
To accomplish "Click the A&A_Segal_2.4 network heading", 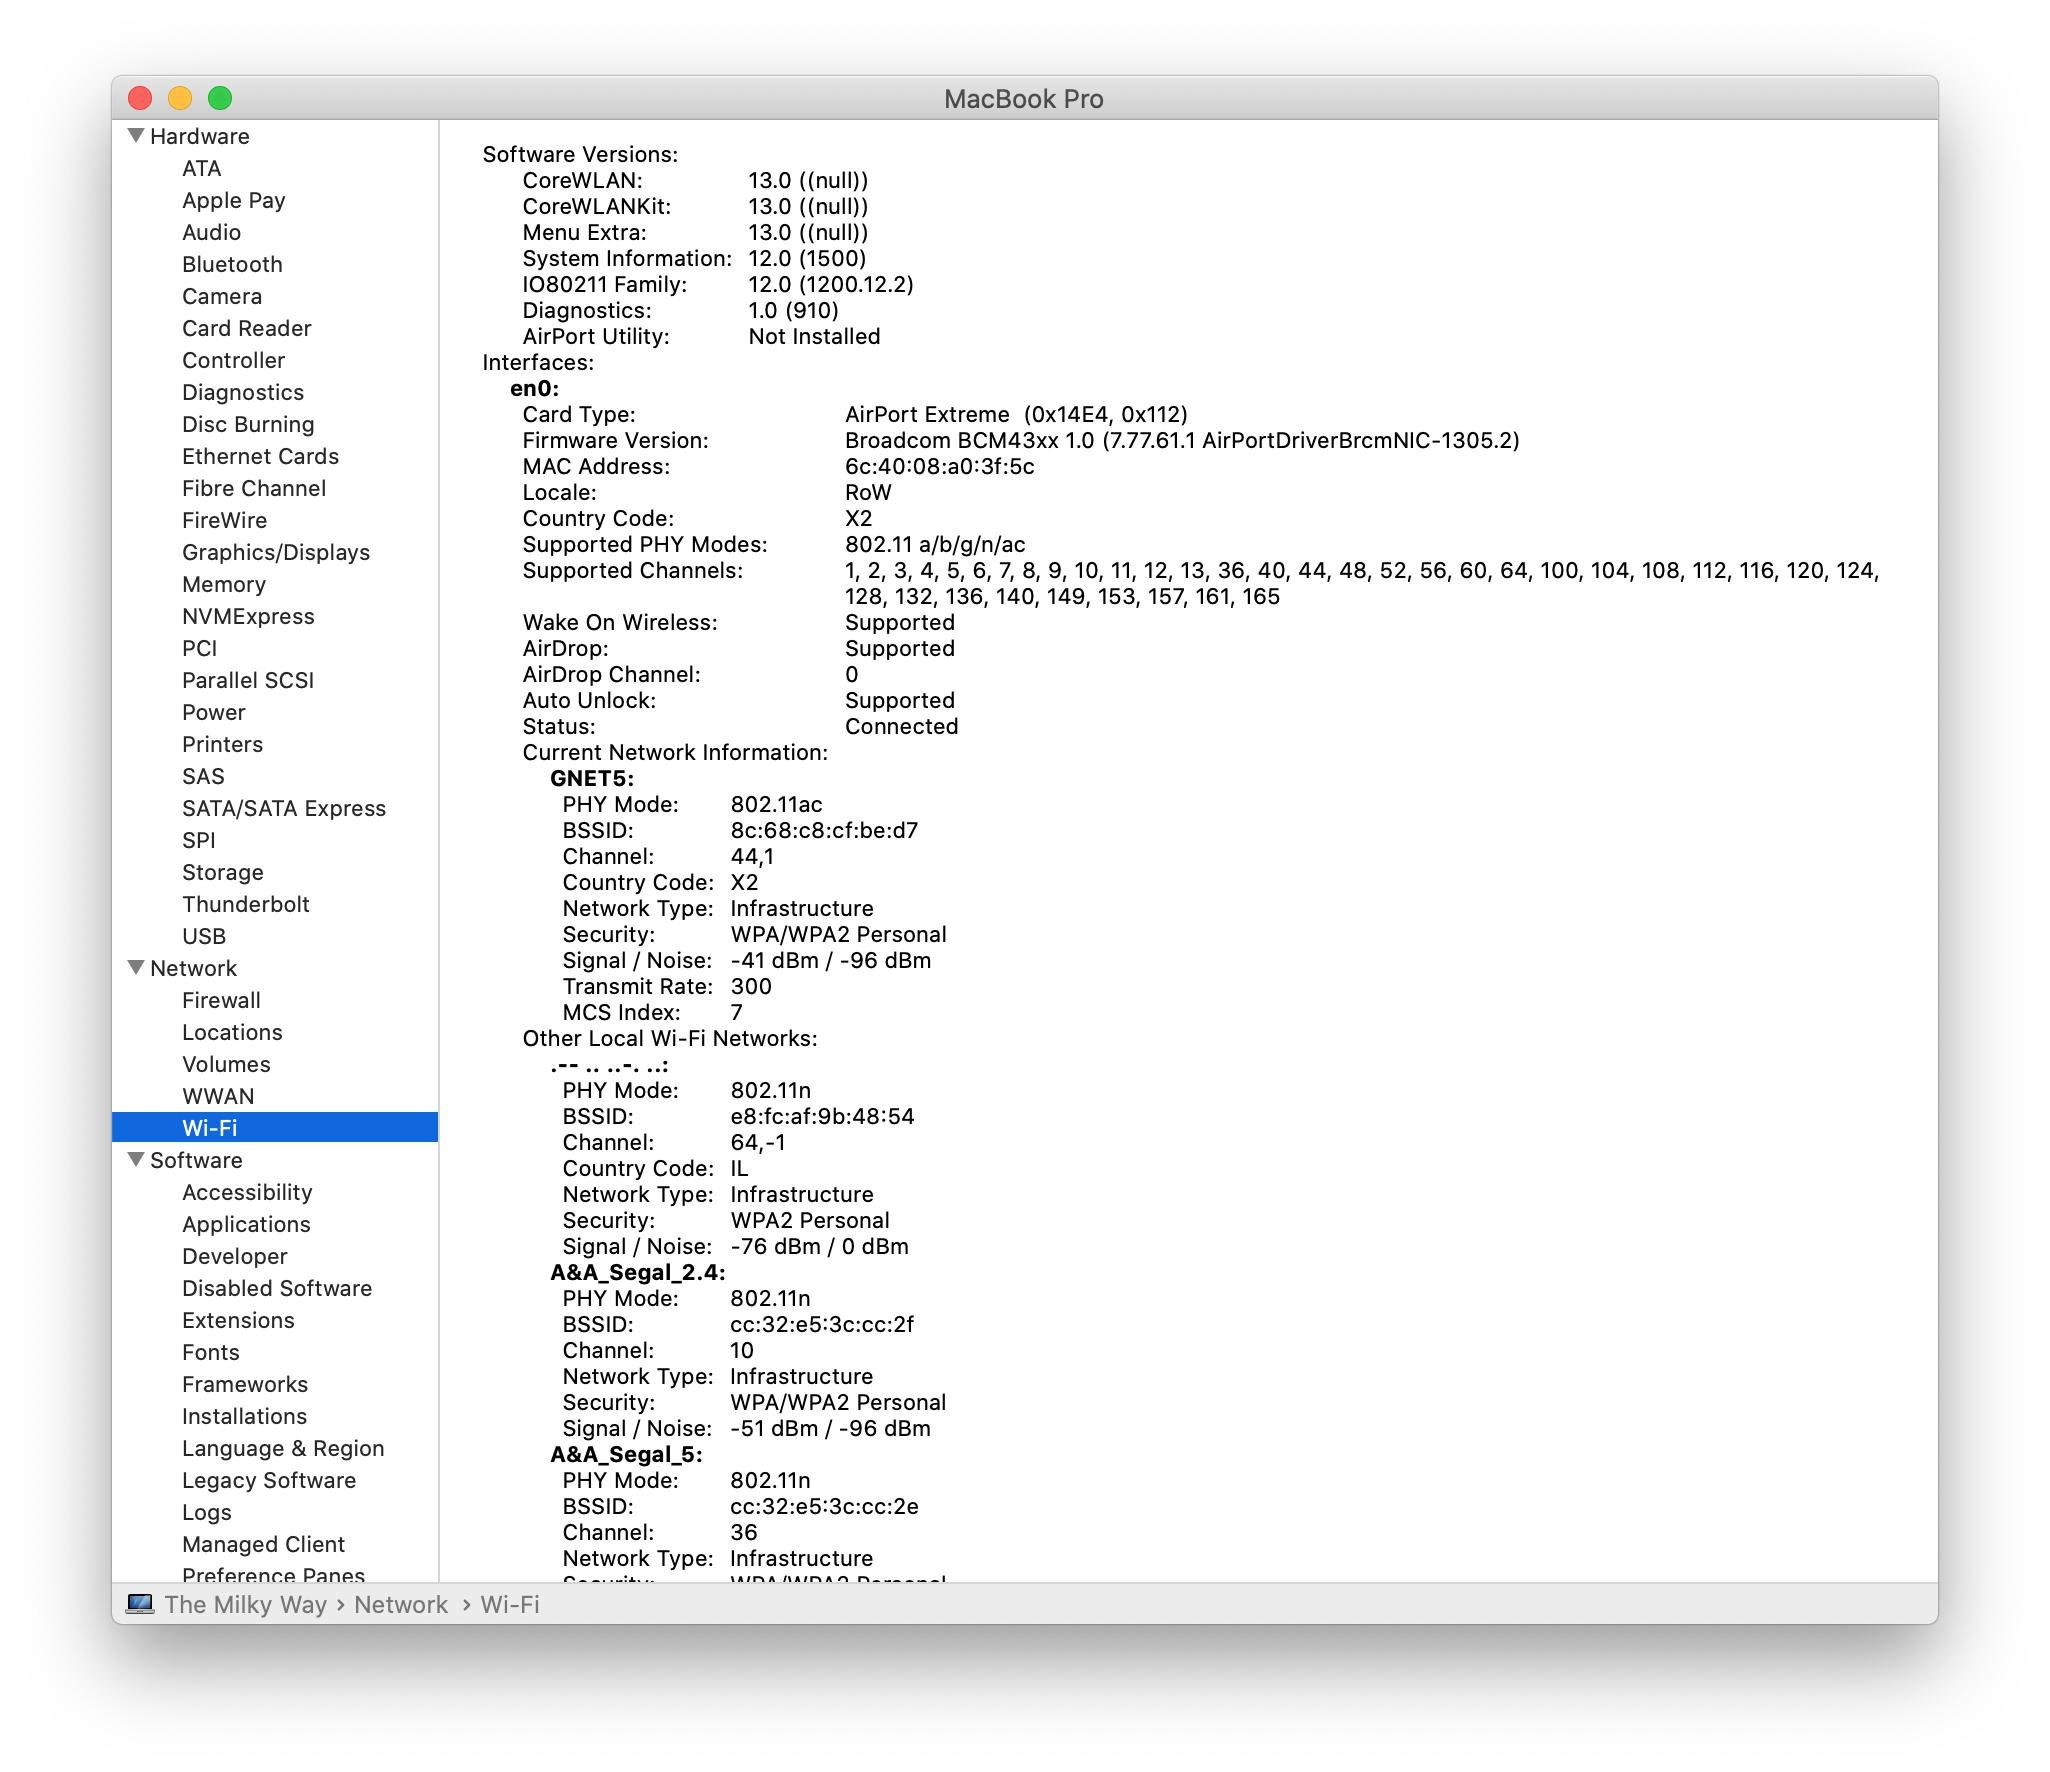I will [x=637, y=1272].
